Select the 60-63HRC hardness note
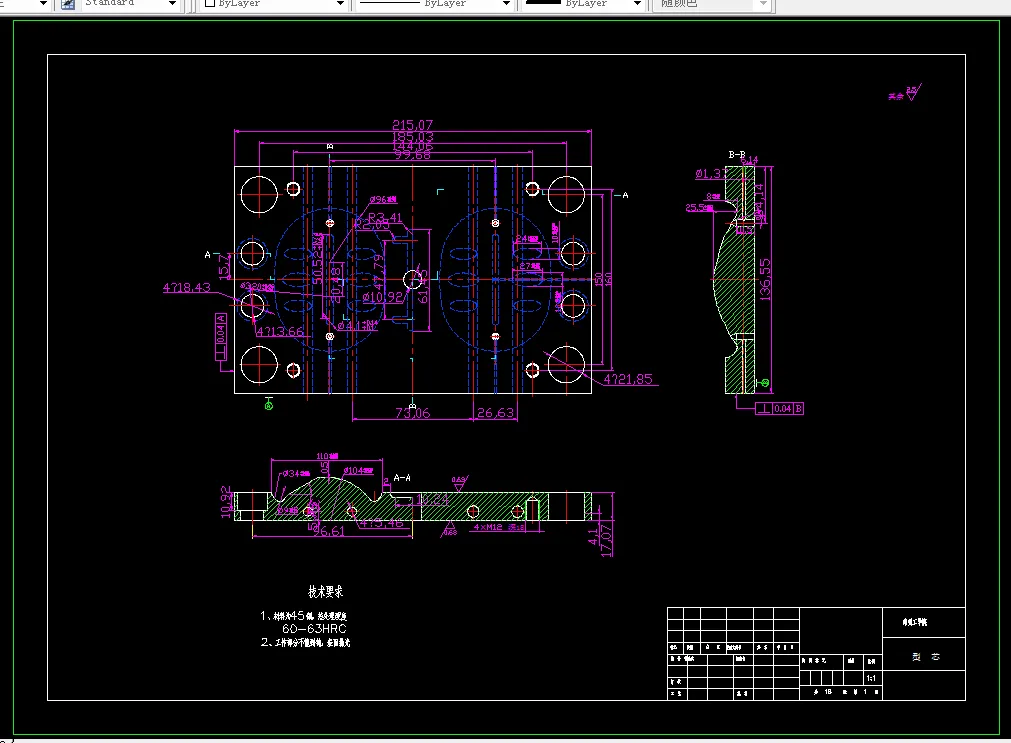This screenshot has width=1011, height=743. pos(314,628)
